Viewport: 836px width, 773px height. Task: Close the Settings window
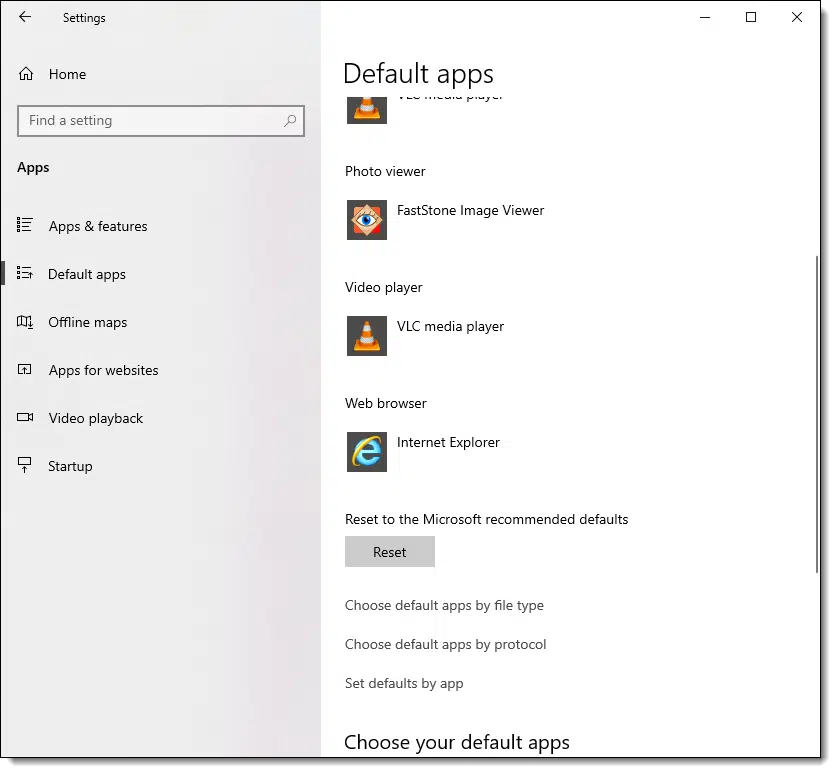[x=797, y=18]
